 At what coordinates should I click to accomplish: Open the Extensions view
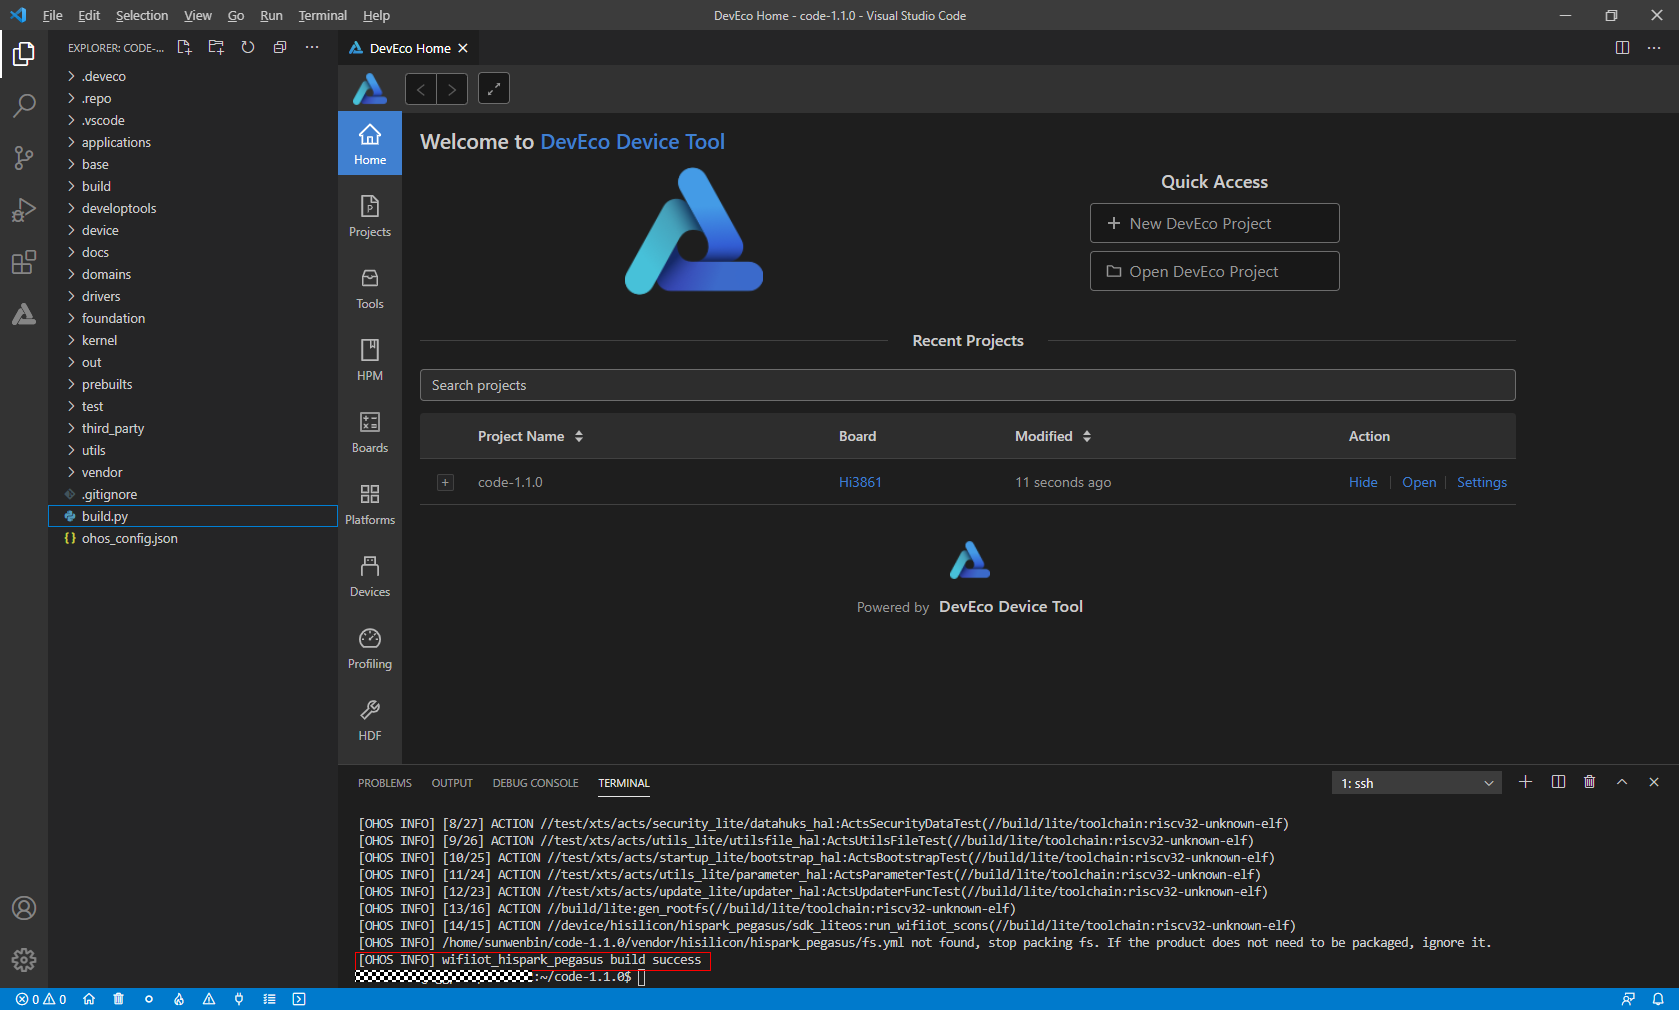[x=24, y=262]
